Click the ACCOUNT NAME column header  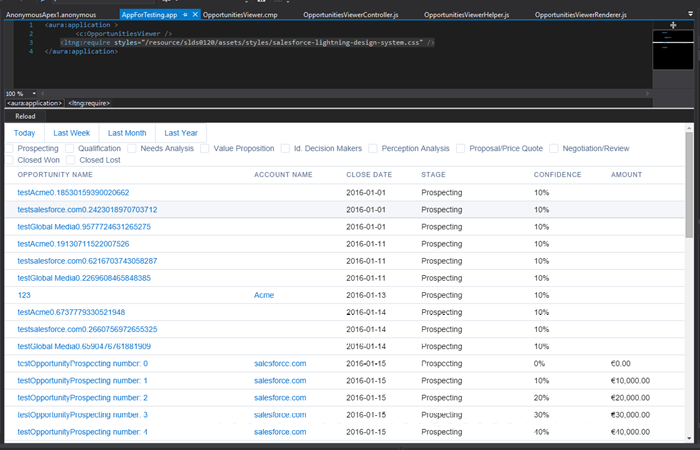pos(283,175)
